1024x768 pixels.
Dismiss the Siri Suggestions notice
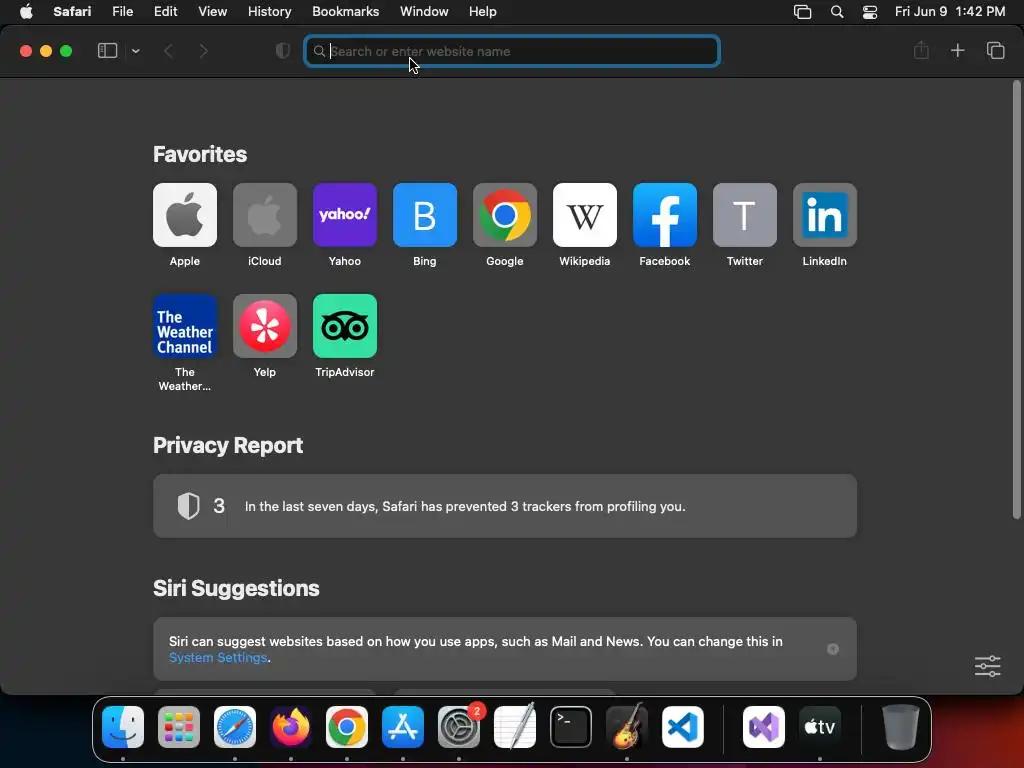[x=833, y=649]
